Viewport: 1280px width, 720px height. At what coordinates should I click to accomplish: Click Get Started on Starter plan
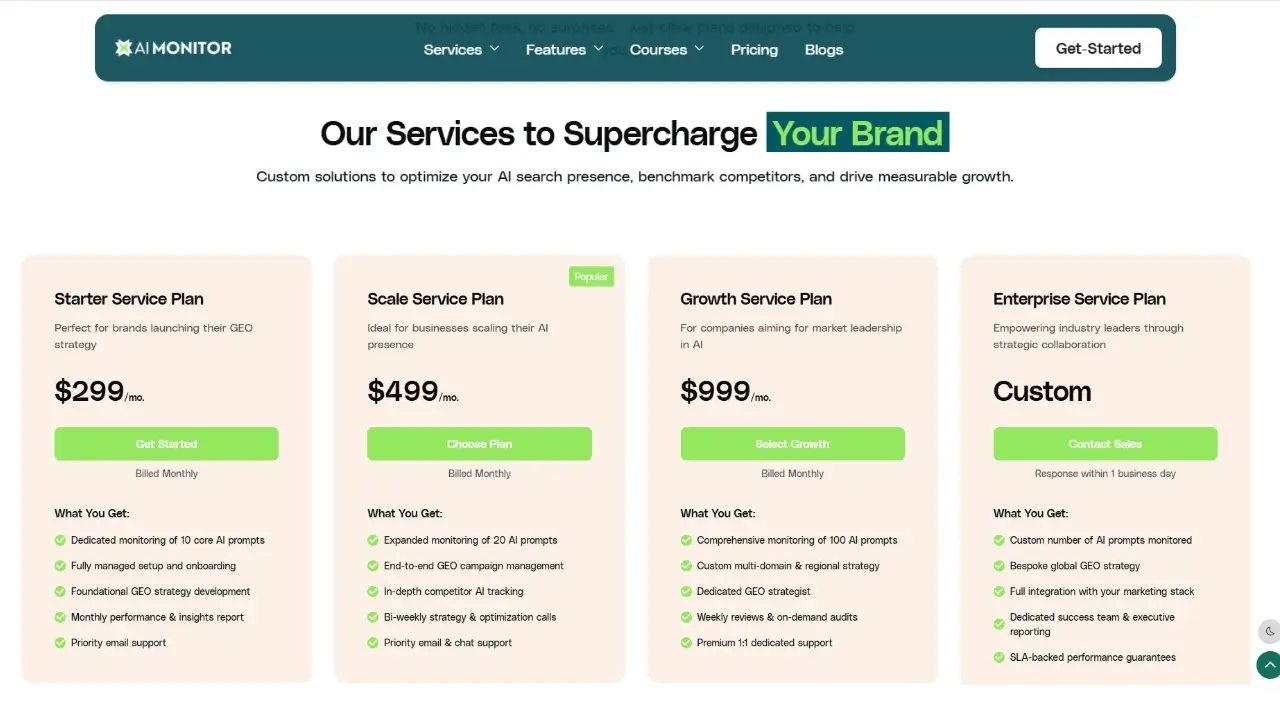point(166,444)
